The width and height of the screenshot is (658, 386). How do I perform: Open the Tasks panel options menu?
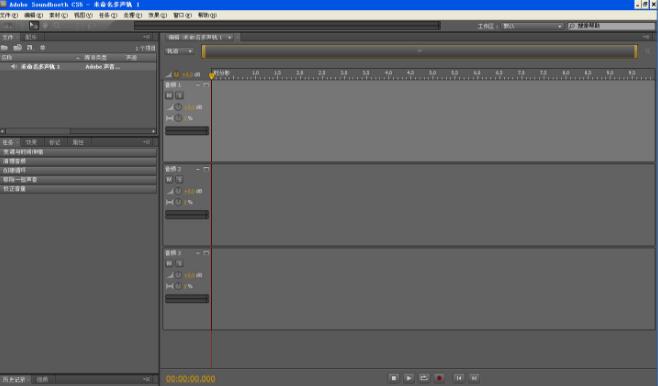[146, 142]
